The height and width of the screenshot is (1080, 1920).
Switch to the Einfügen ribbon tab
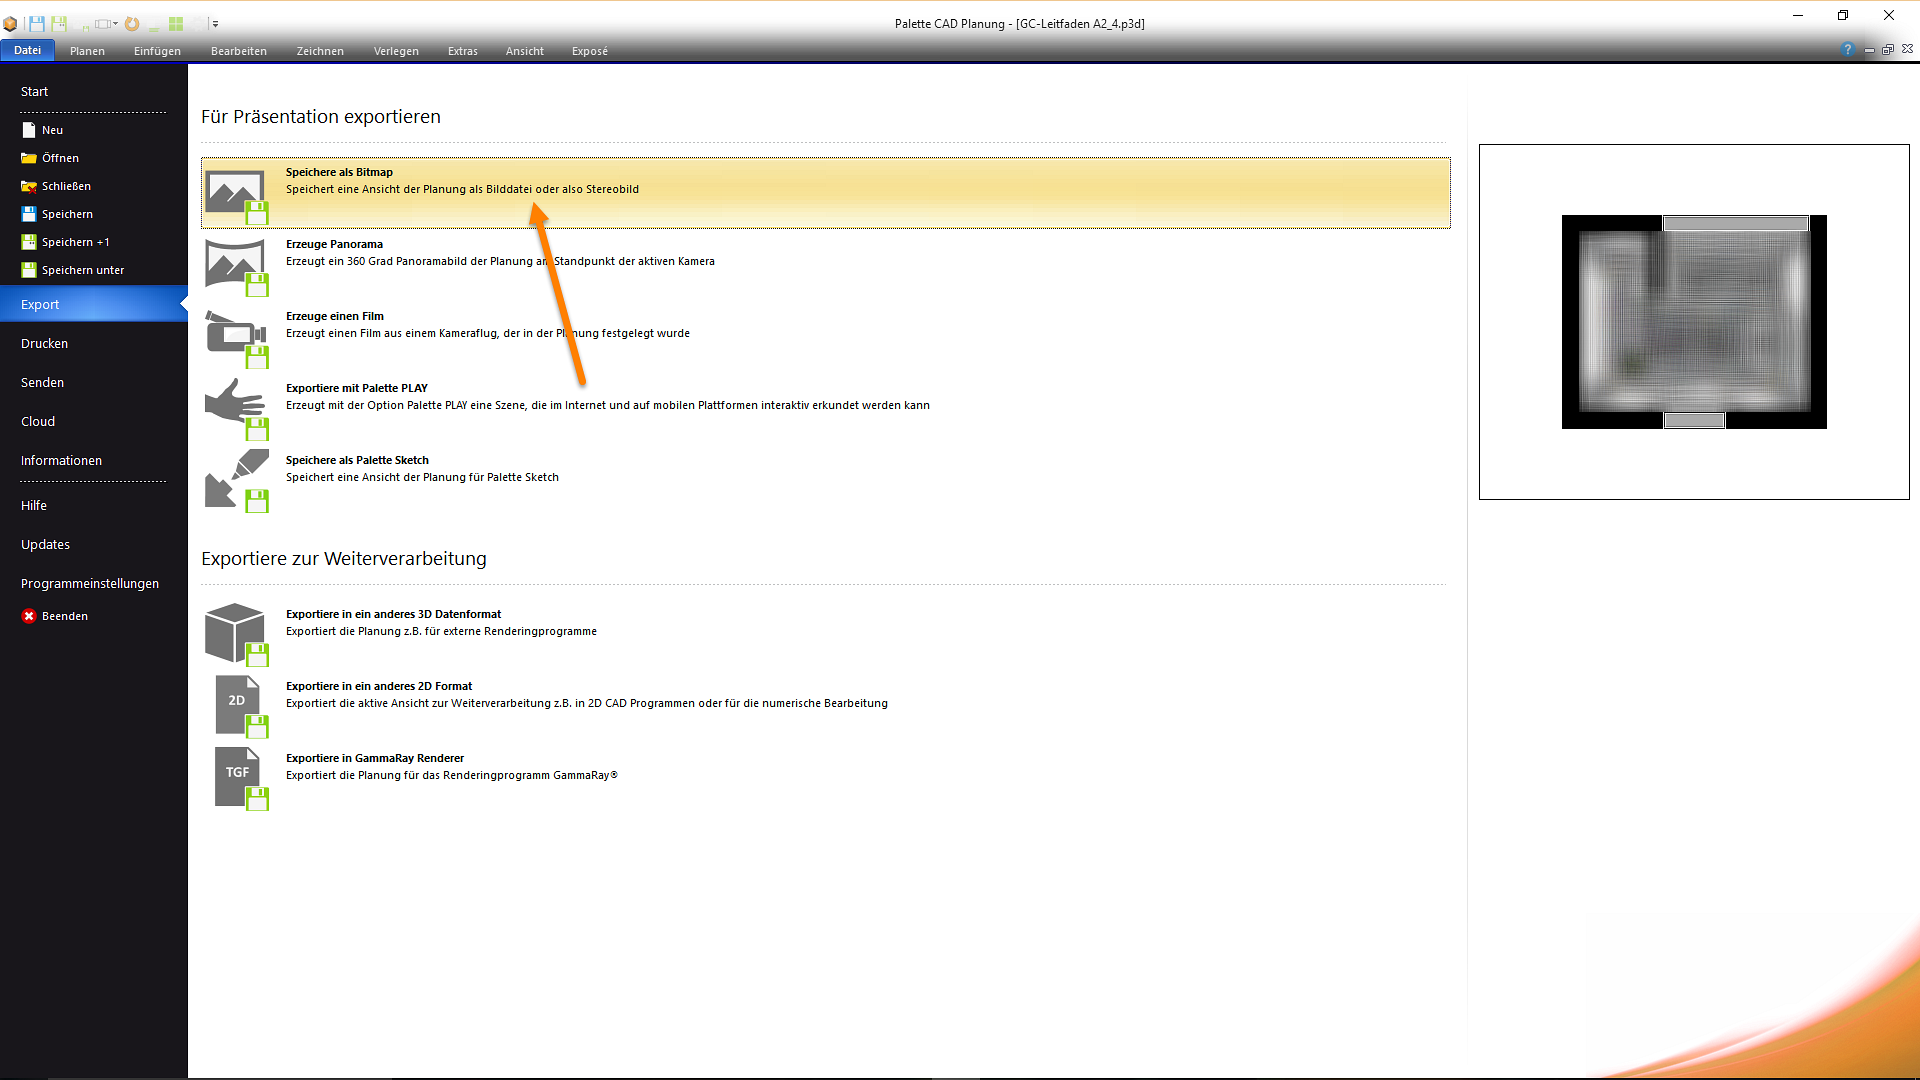pos(157,51)
